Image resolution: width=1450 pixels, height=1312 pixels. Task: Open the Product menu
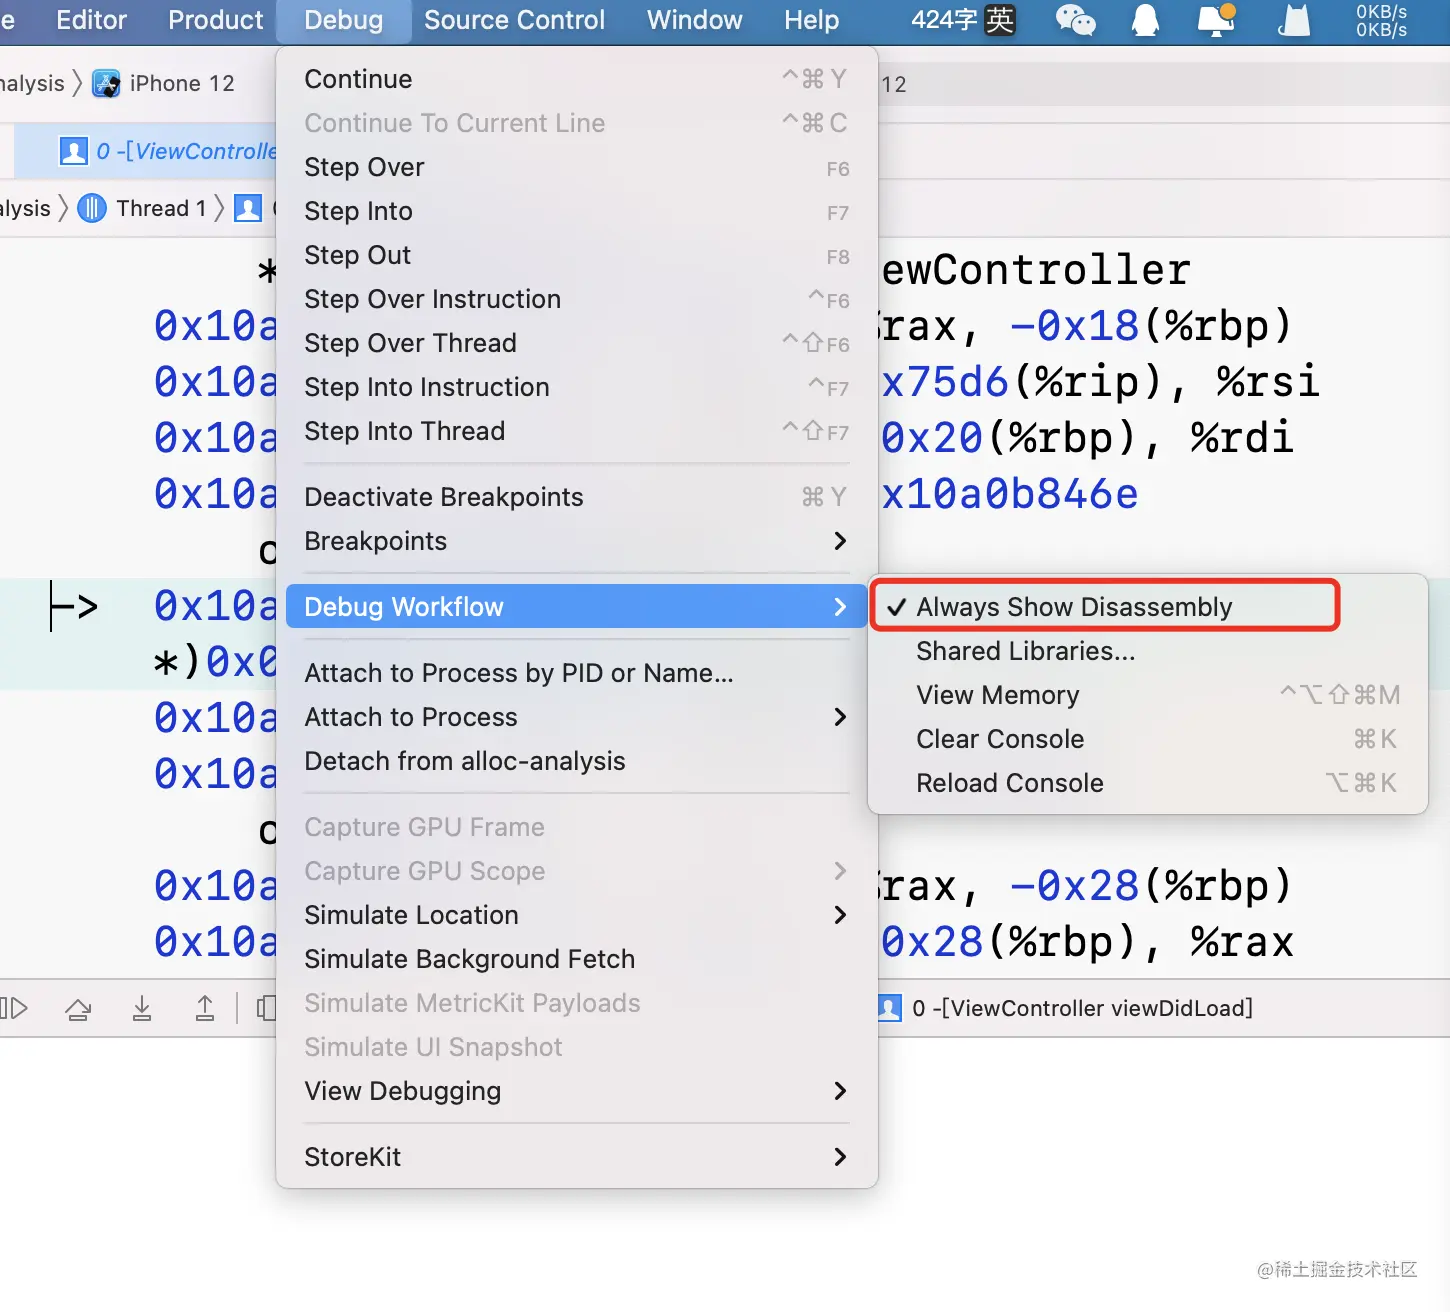(215, 20)
